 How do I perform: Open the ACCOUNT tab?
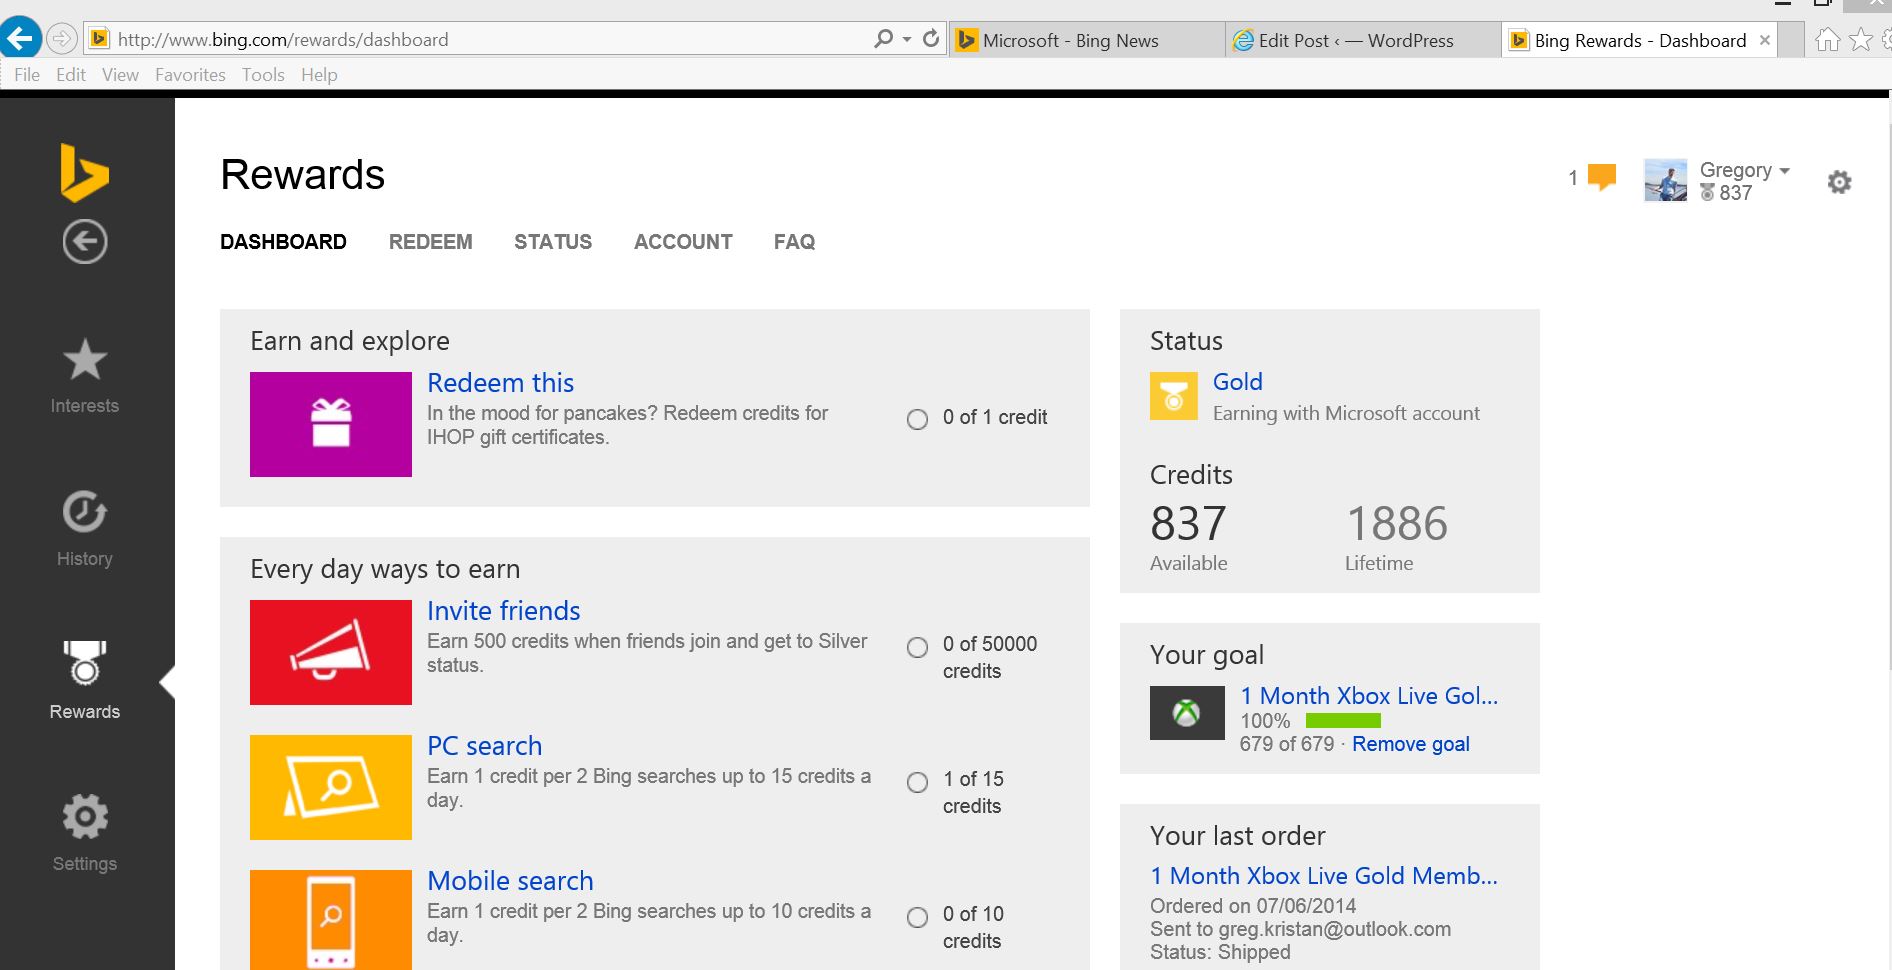[683, 242]
